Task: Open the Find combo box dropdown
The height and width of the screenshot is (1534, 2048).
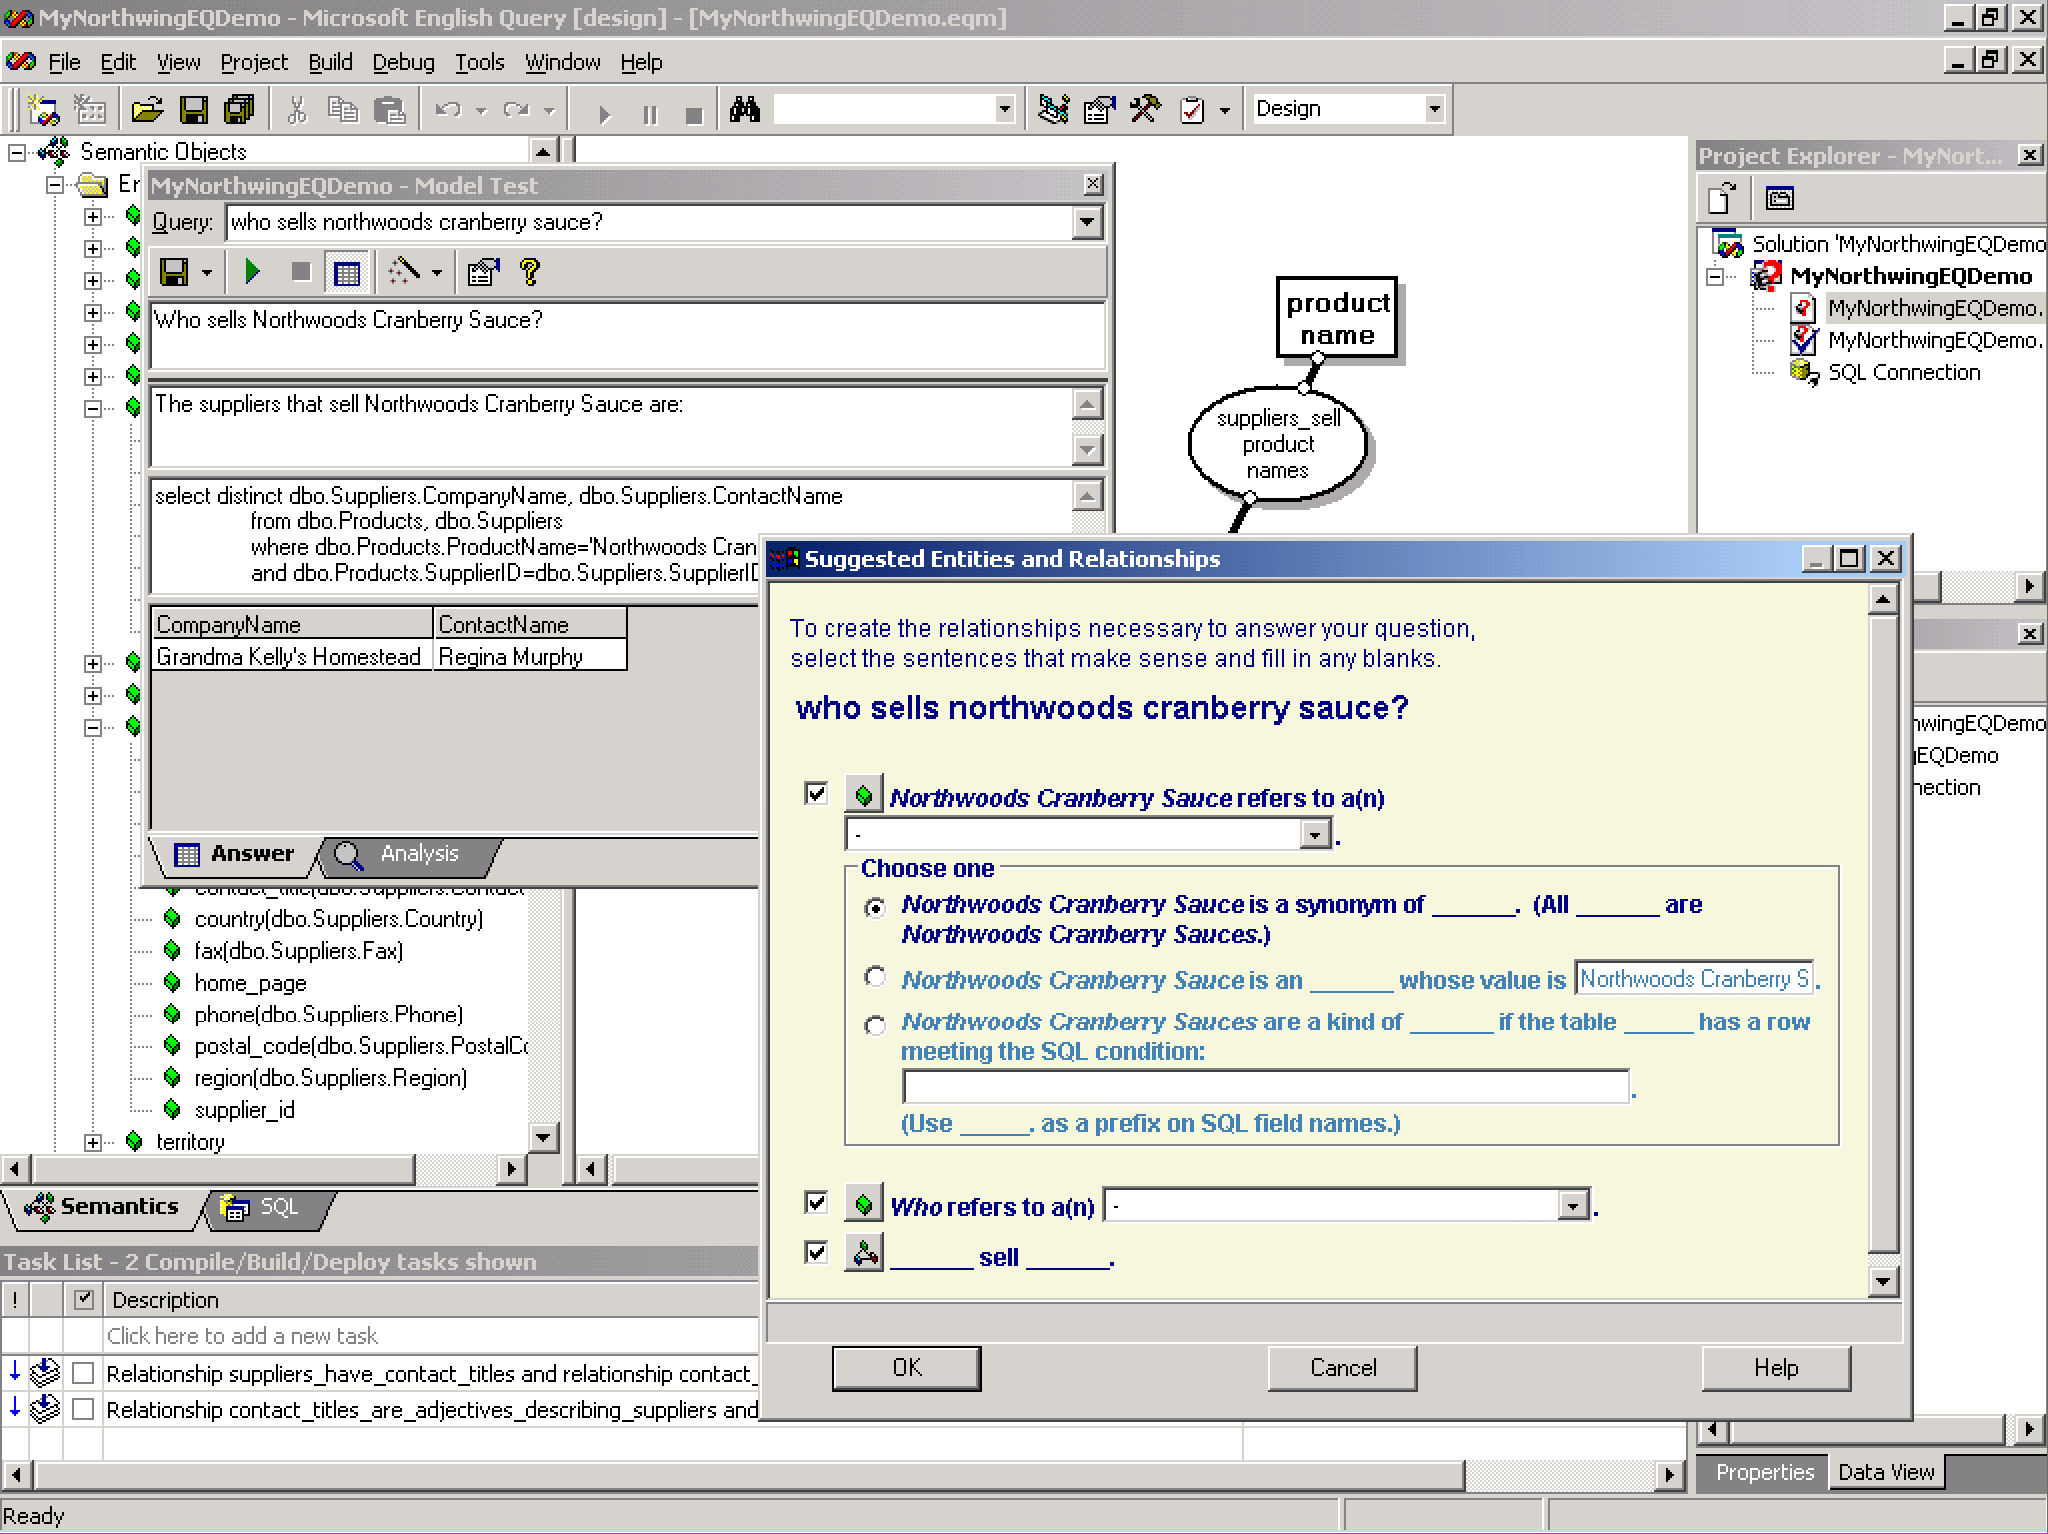Action: [1005, 109]
